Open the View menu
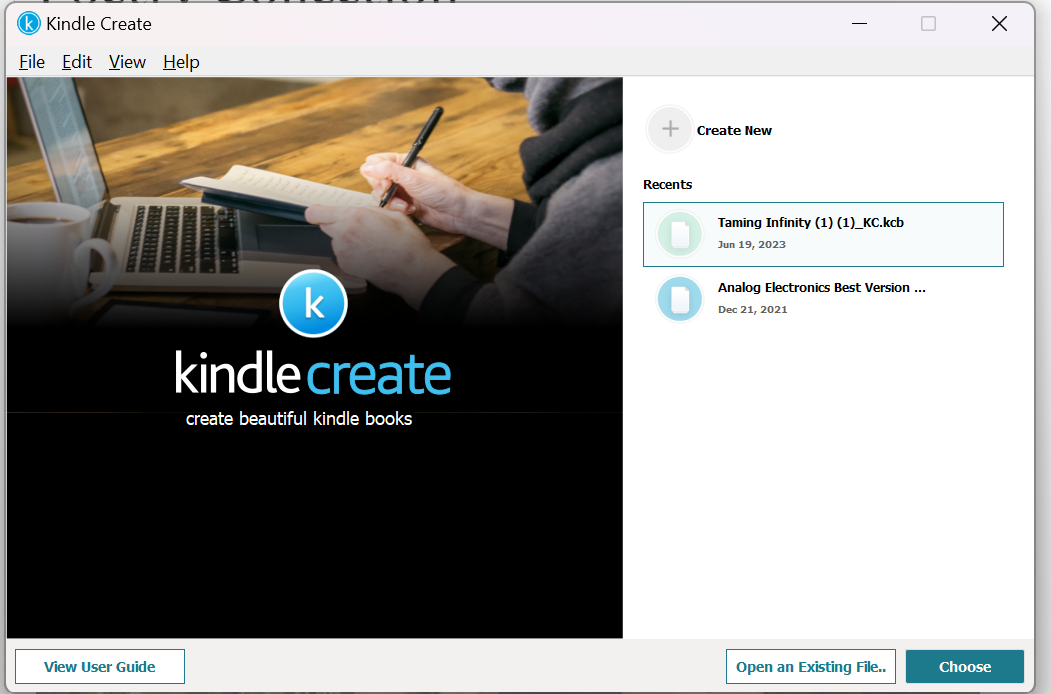 click(x=127, y=62)
